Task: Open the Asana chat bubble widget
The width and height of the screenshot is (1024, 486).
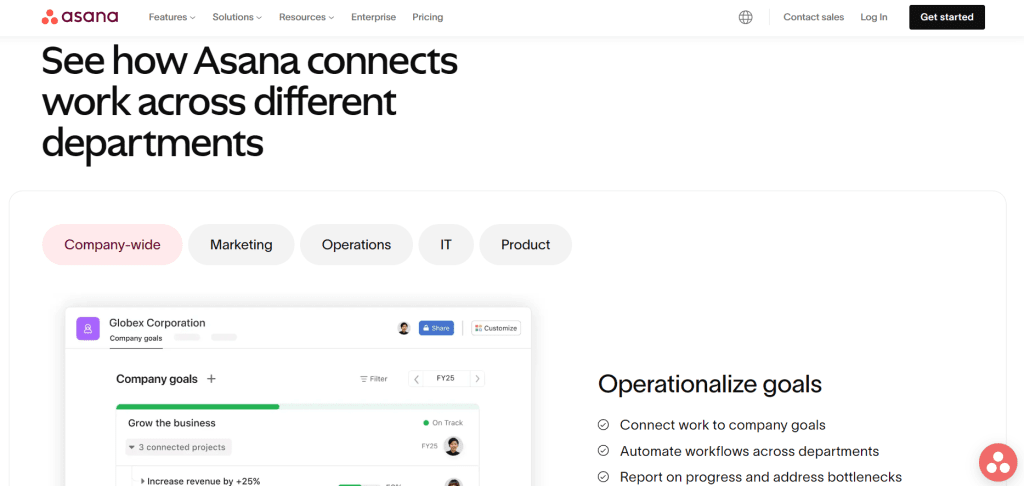Action: pos(998,462)
